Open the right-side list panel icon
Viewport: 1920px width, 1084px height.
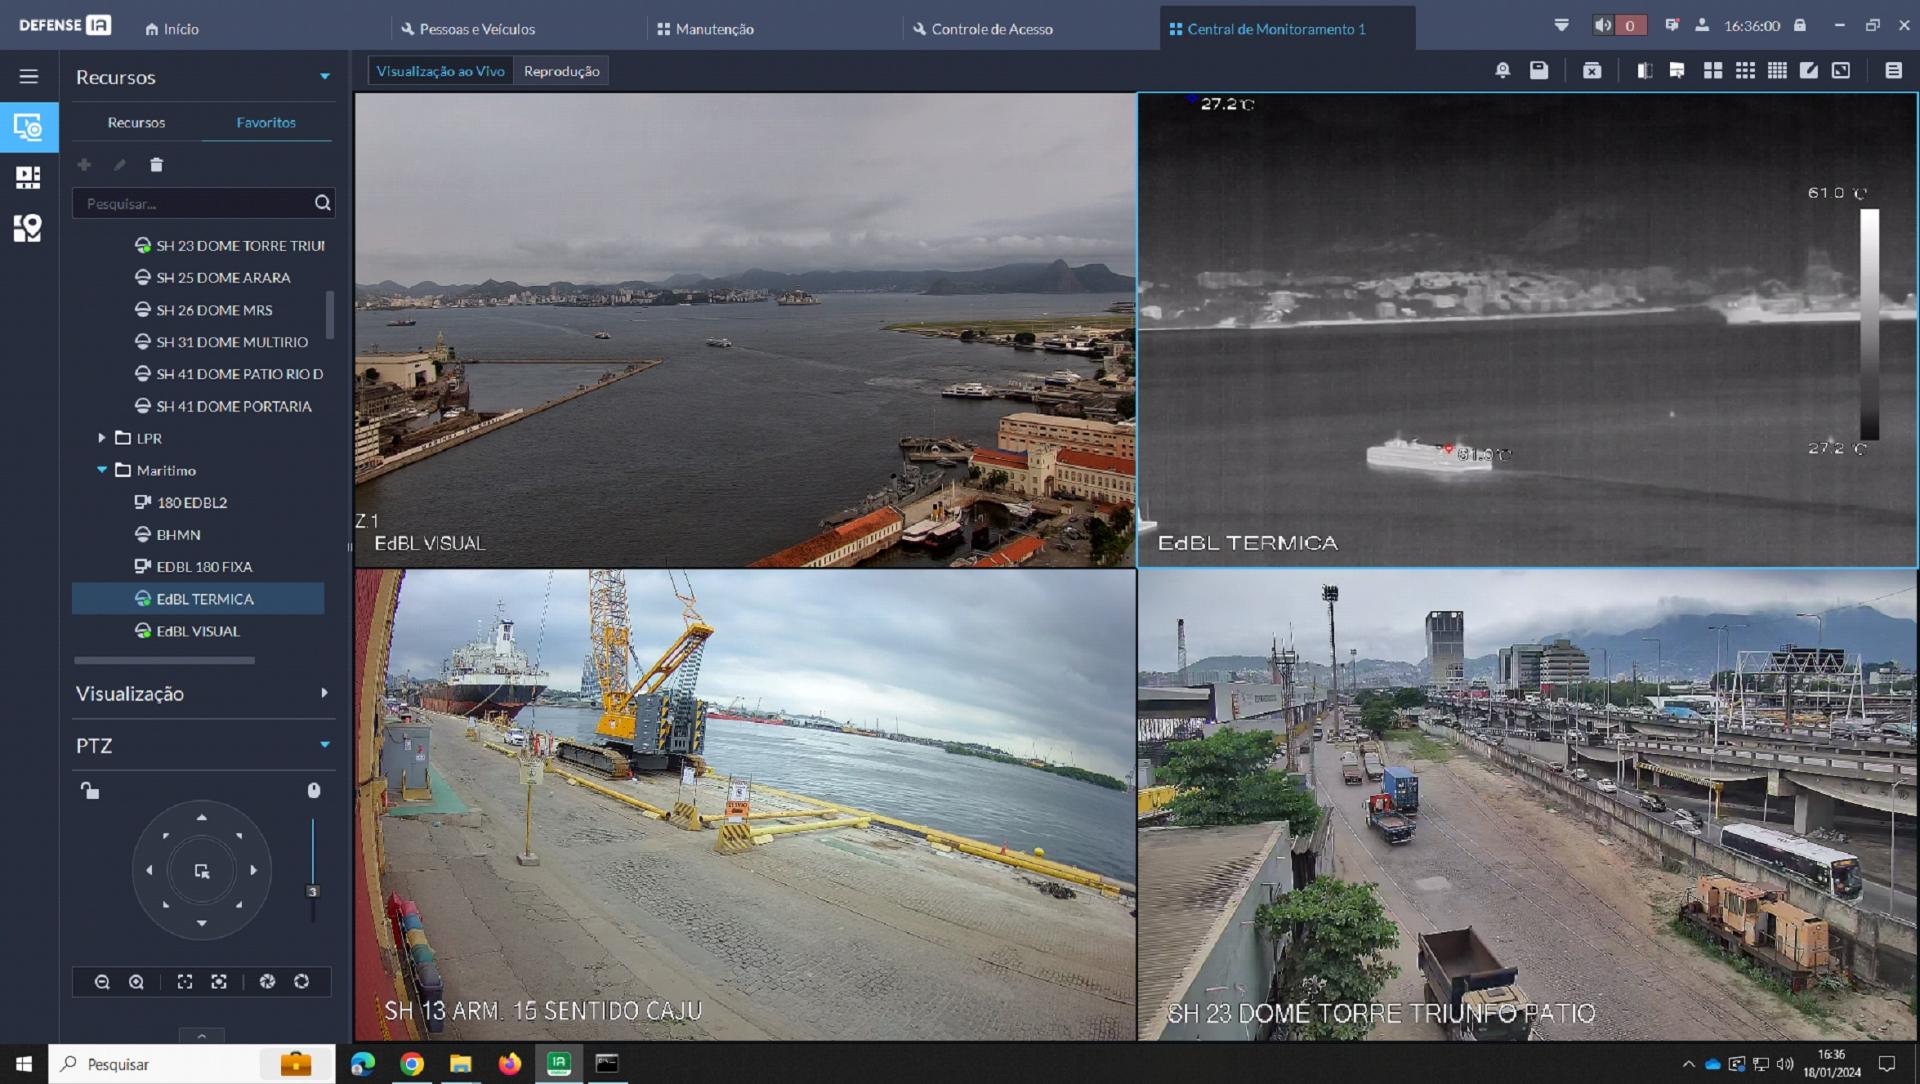pyautogui.click(x=1893, y=70)
